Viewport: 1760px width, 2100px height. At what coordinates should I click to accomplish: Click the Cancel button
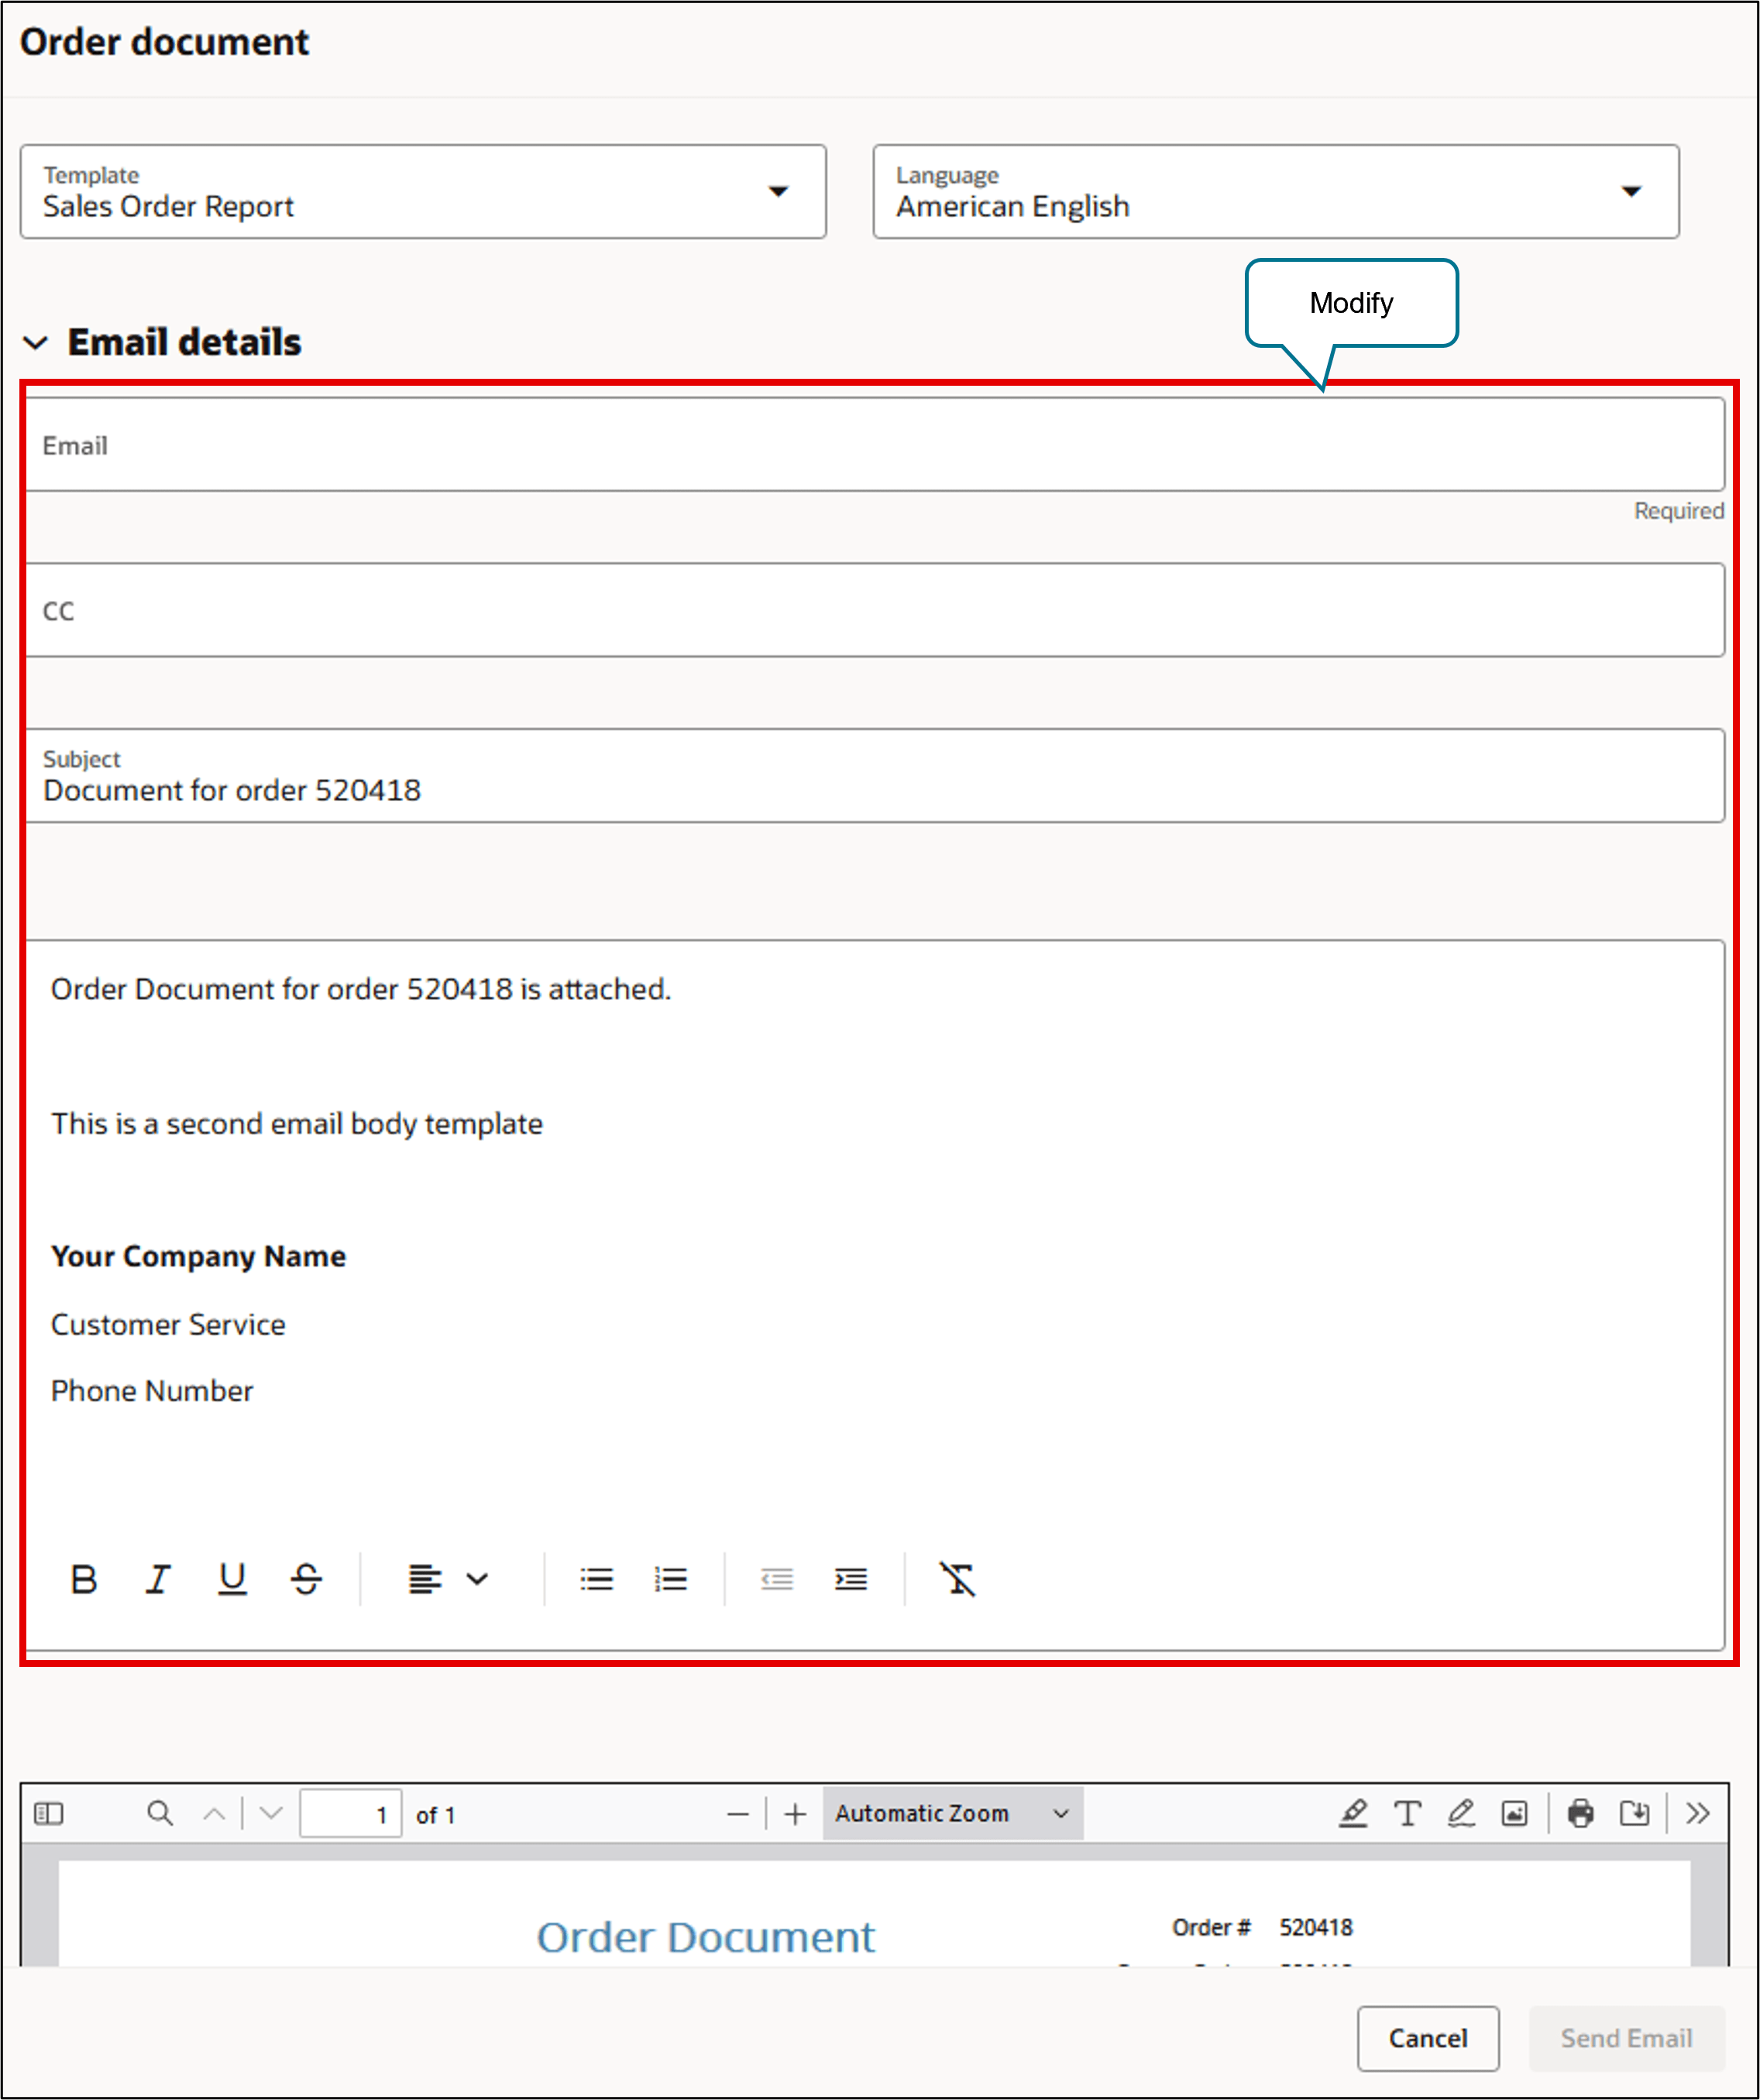(1427, 2038)
